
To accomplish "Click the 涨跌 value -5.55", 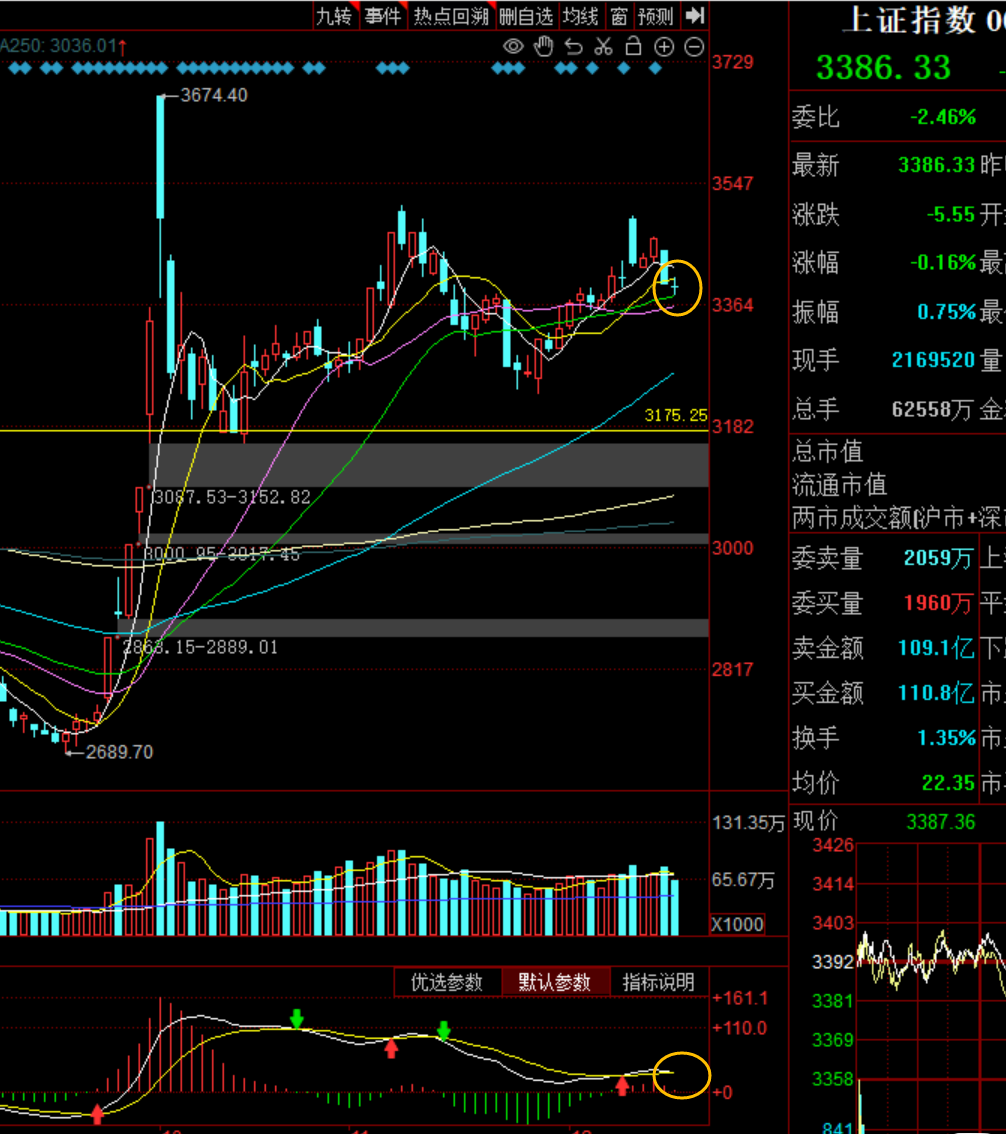I will coord(951,214).
